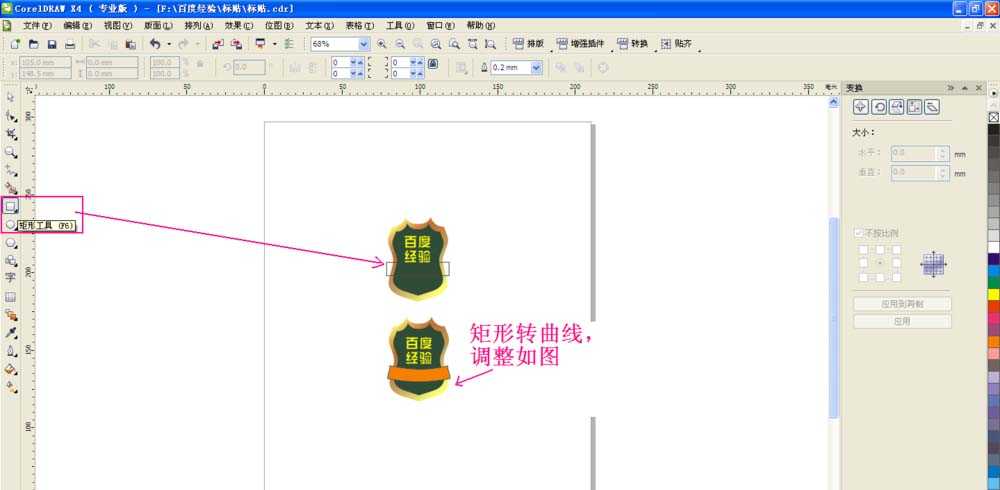Open the 效果 menu

coord(238,25)
